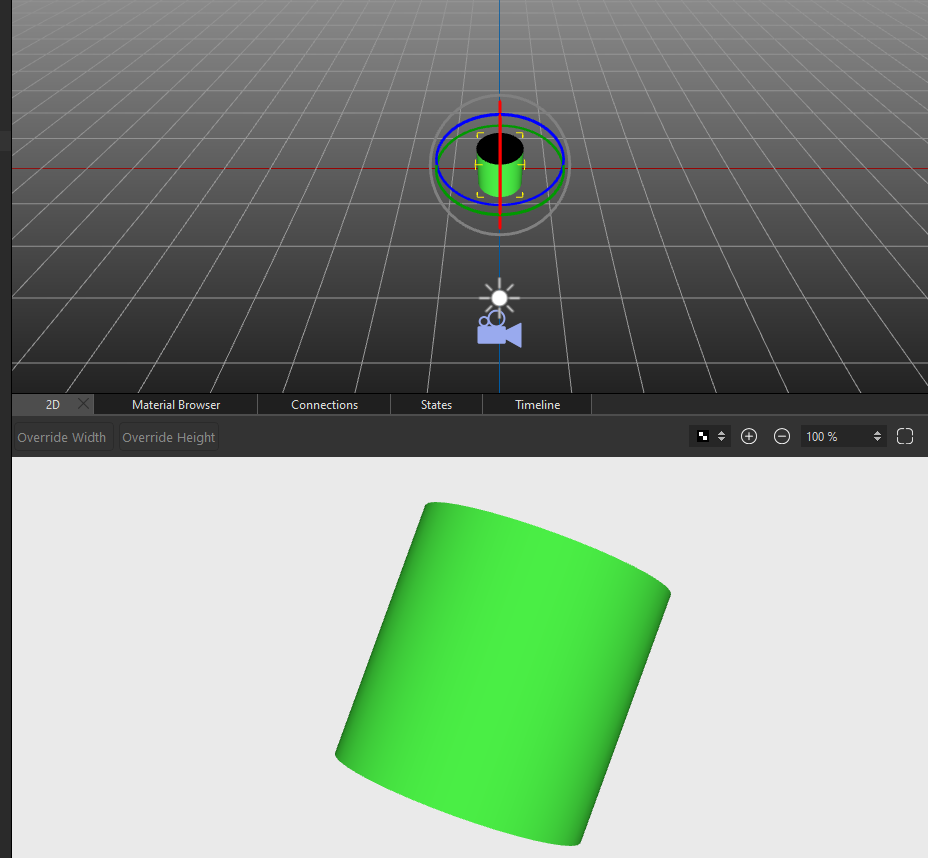The width and height of the screenshot is (928, 858).
Task: Open the Connections tab
Action: coord(324,405)
